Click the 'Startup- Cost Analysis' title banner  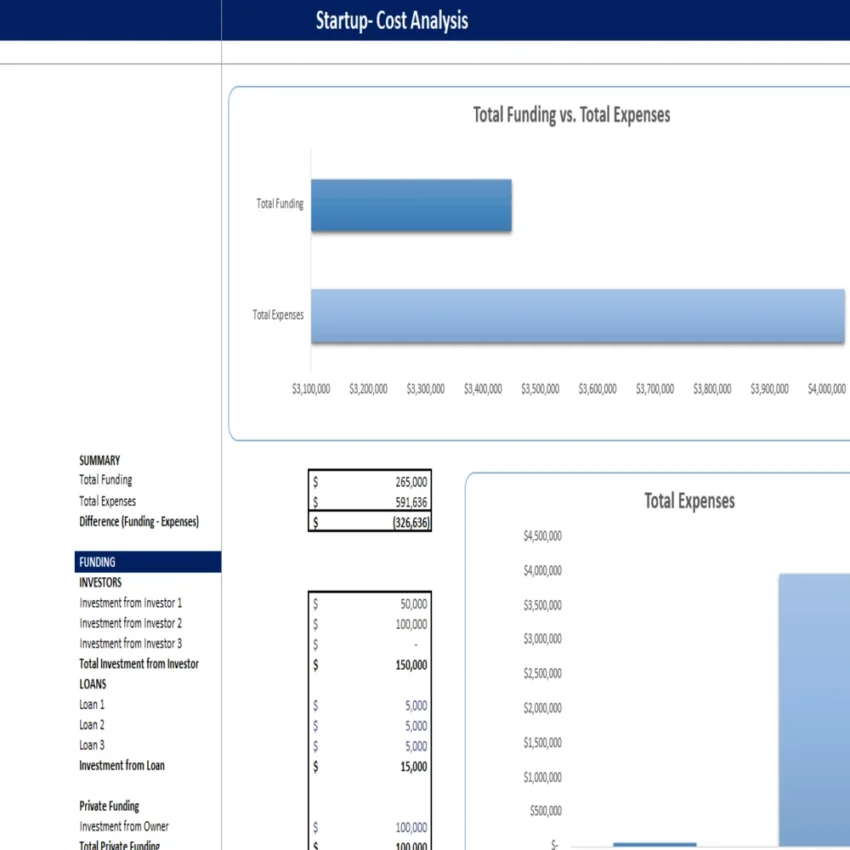point(391,20)
